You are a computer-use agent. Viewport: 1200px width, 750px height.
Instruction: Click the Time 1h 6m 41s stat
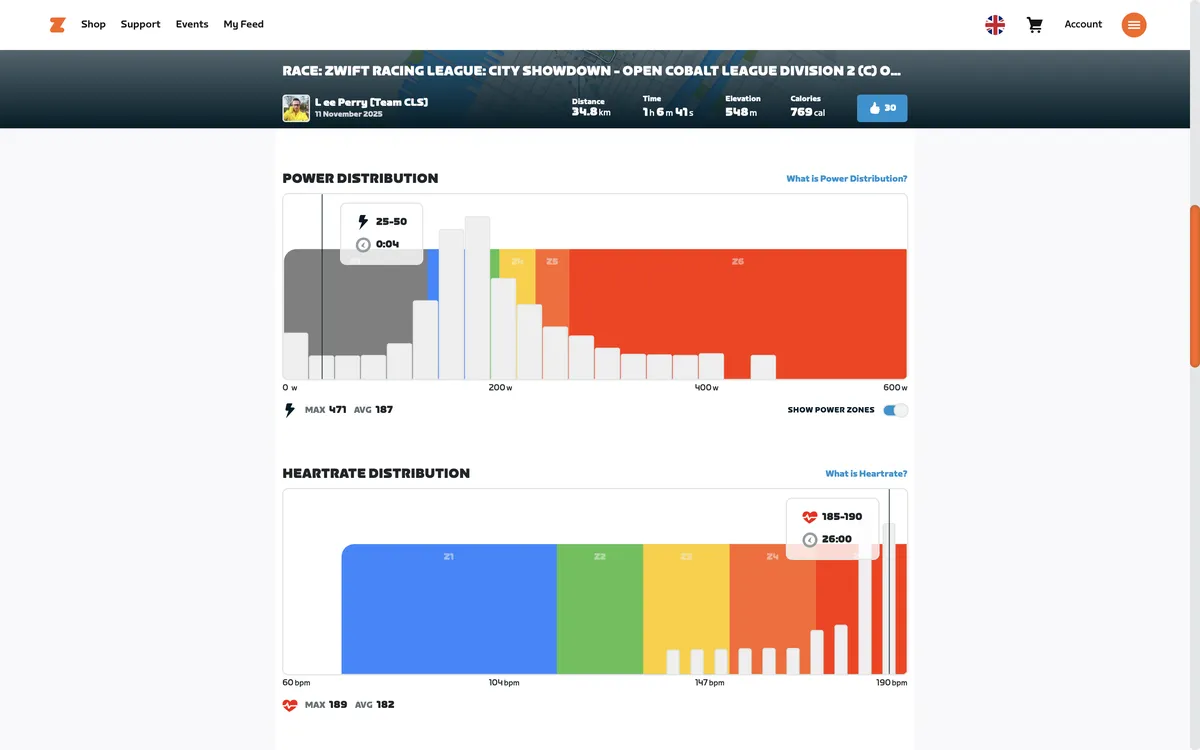click(668, 106)
